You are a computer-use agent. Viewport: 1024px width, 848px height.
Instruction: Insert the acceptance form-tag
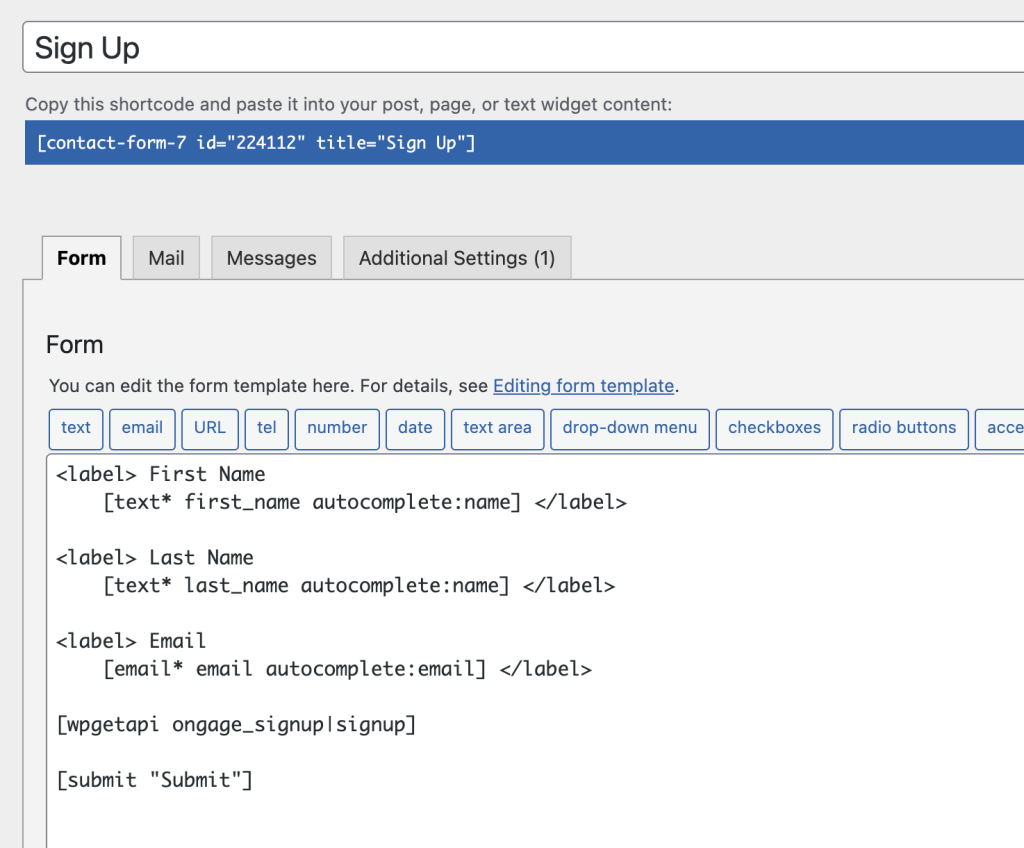coord(1005,428)
